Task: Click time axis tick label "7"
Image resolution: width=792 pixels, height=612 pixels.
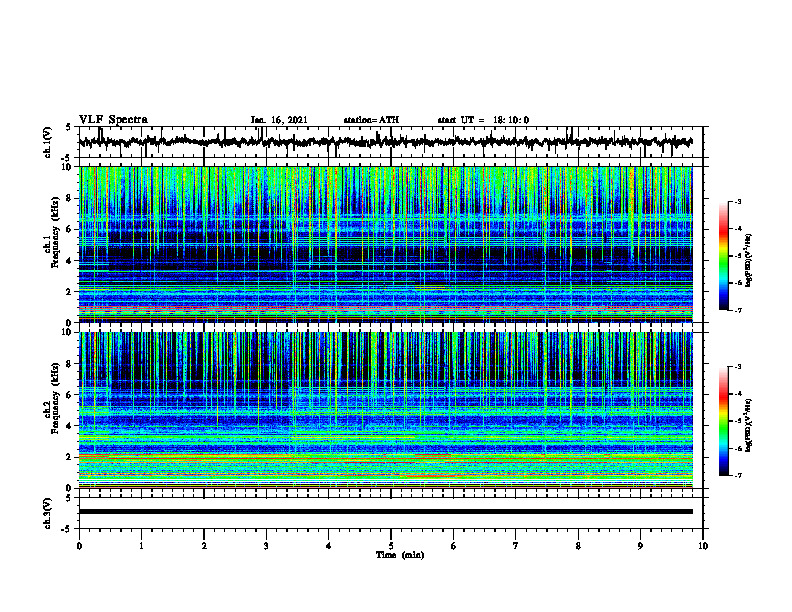Action: [x=516, y=546]
